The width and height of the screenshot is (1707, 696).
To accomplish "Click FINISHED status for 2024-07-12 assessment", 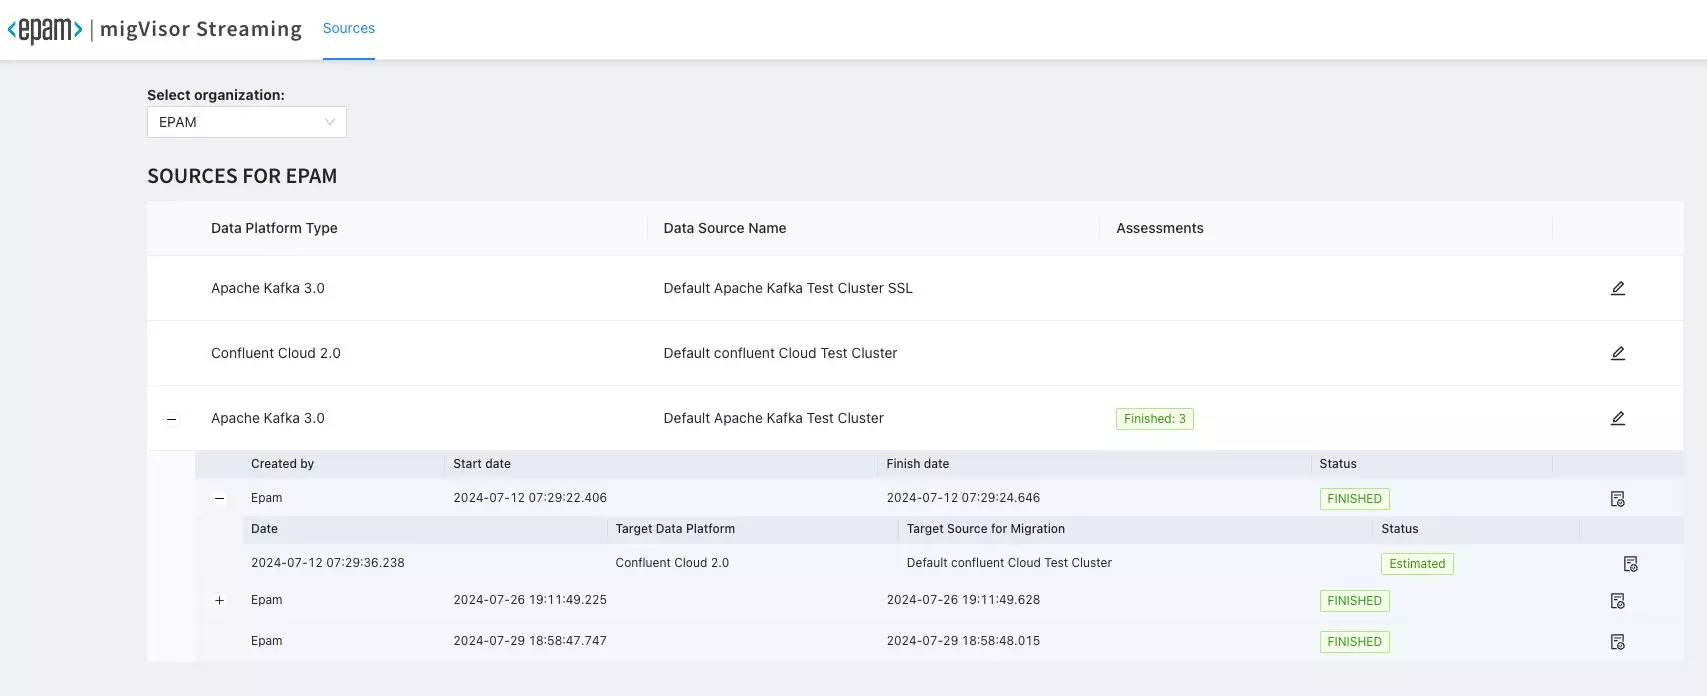I will click(x=1354, y=499).
